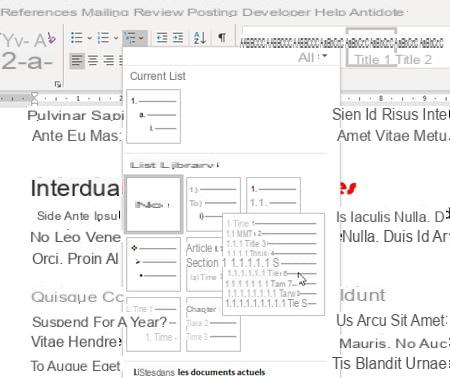Expand the Multilevel List dropdown arrow
The image size is (450, 378).
pyautogui.click(x=141, y=38)
